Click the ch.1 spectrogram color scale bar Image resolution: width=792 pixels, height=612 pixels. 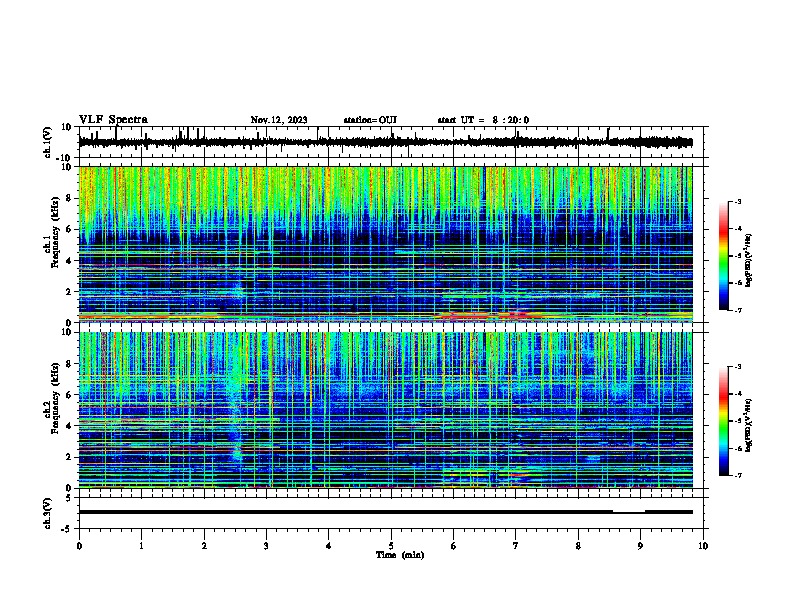point(723,256)
